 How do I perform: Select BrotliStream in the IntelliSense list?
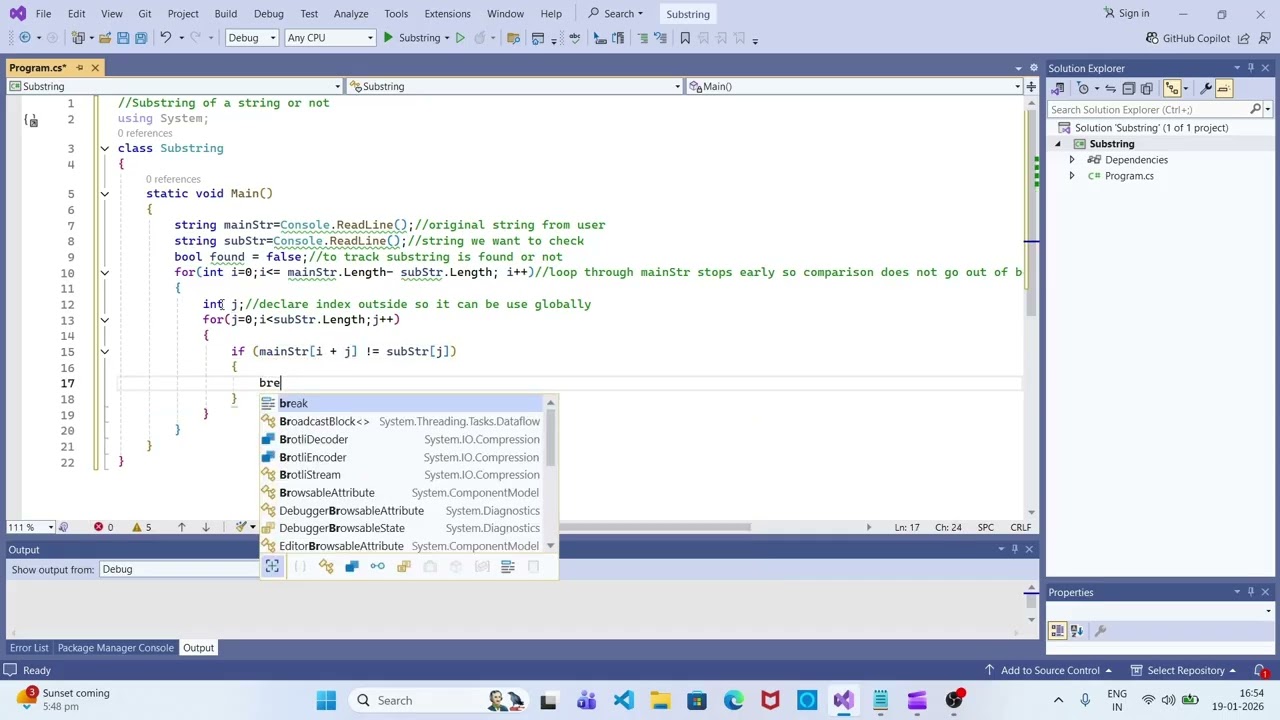(x=402, y=475)
